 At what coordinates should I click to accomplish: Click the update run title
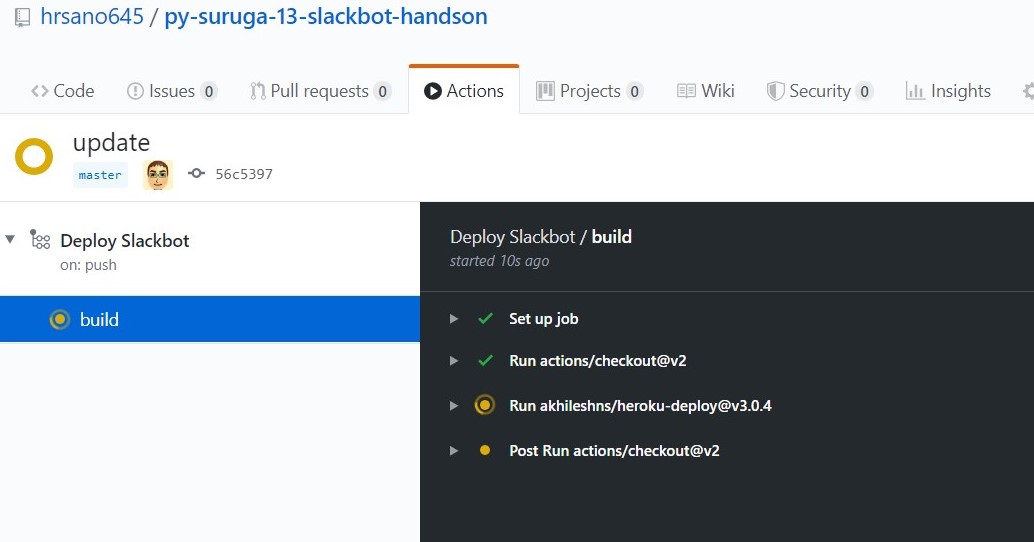point(111,142)
